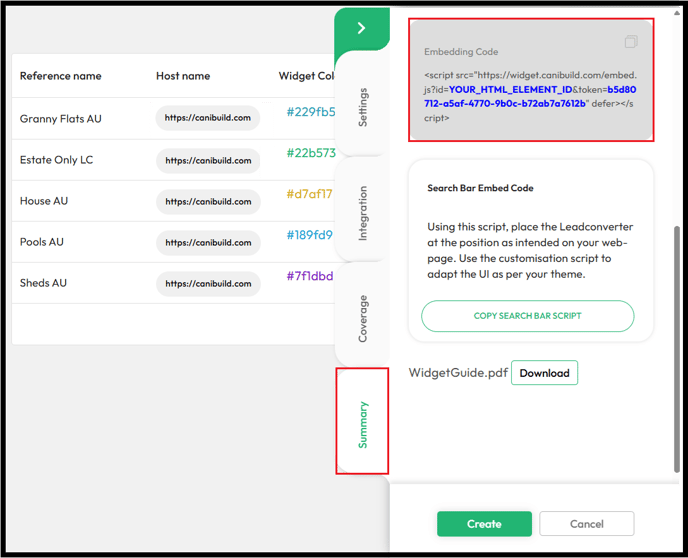Click host name chip for Pools AU

[208, 243]
